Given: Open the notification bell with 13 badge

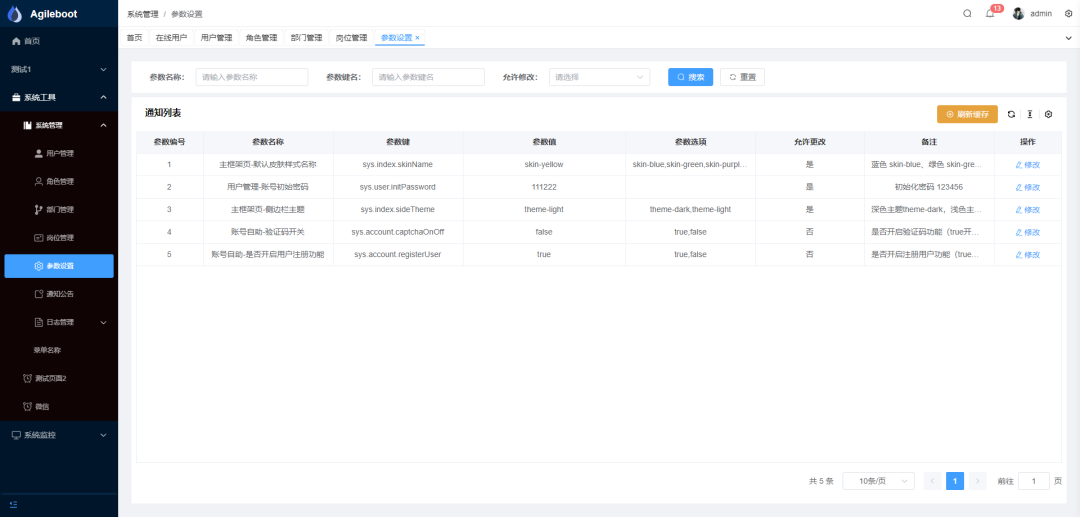Looking at the screenshot, I should tap(990, 14).
